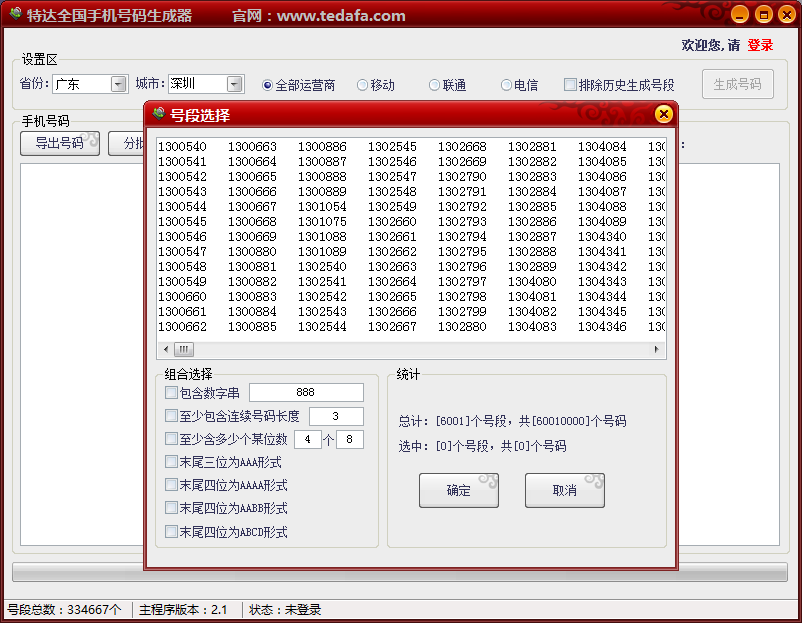
Task: Click the scroll right arrow of number list
Action: coord(657,350)
